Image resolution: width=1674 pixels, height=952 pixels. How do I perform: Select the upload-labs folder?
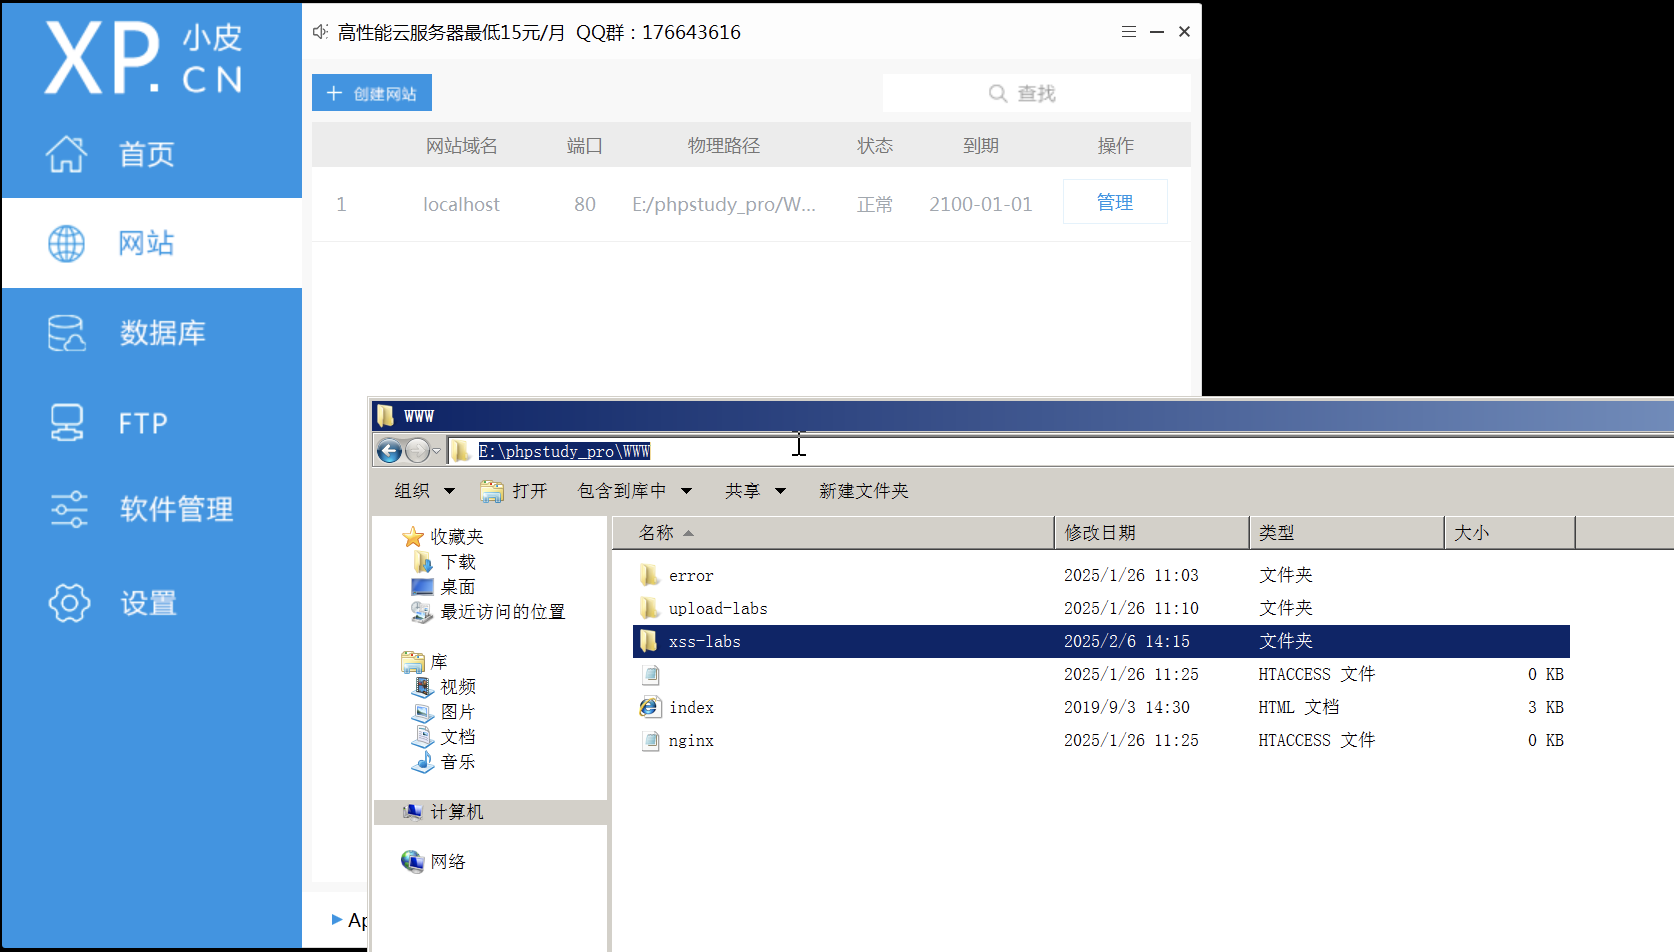[x=717, y=609]
